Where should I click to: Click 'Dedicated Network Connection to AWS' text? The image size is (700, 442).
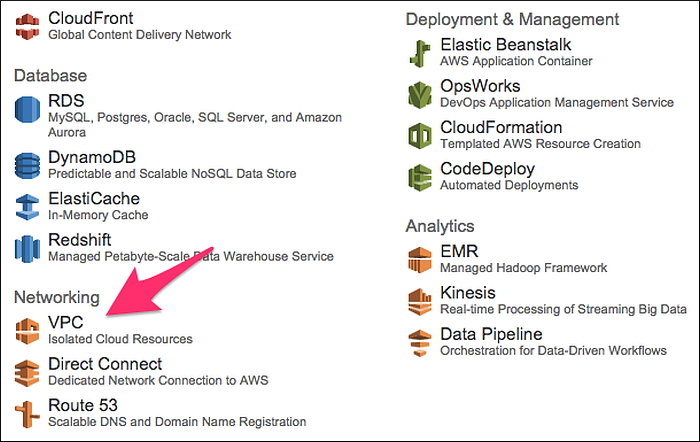click(158, 381)
